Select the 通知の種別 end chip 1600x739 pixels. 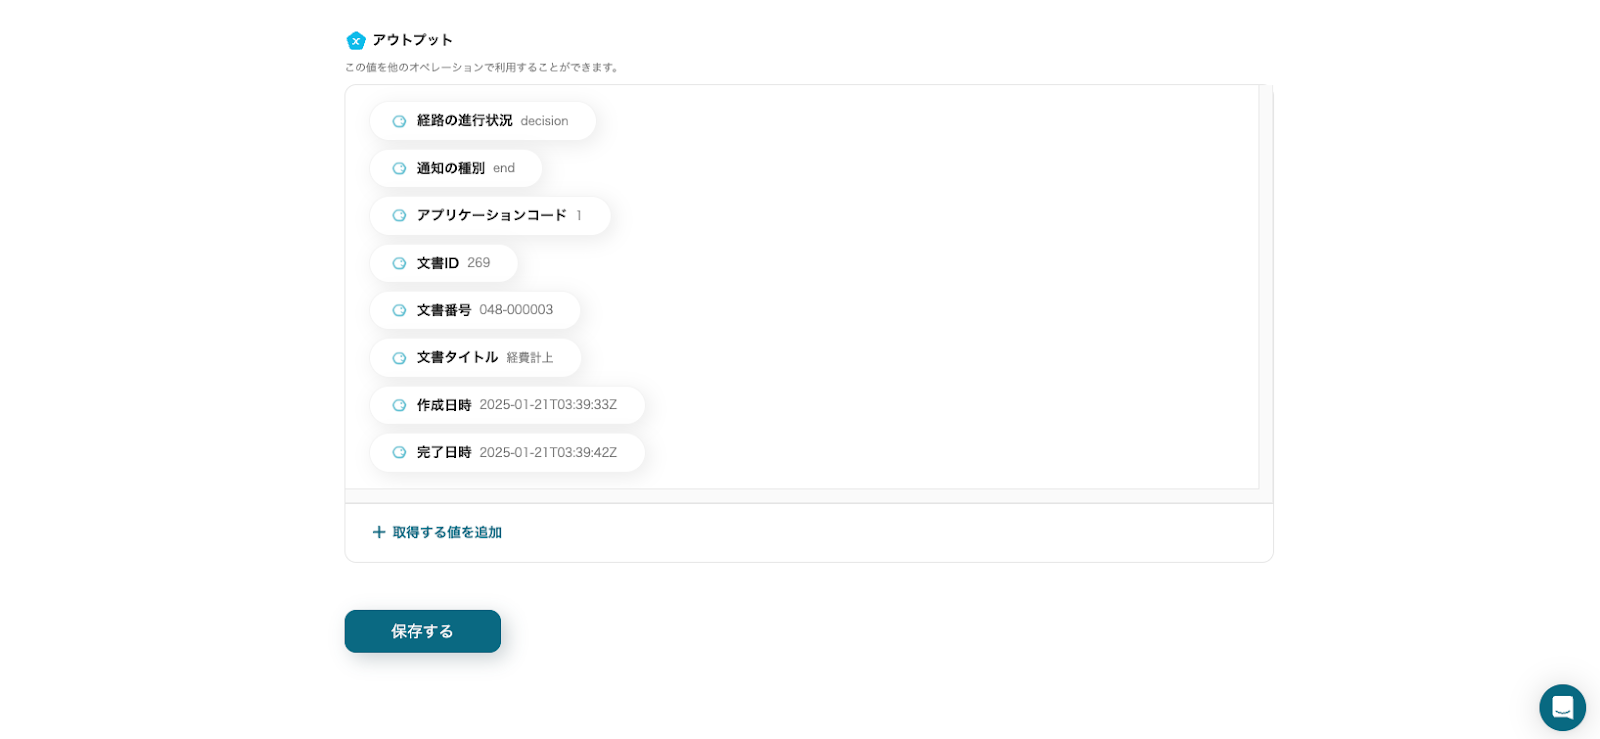click(x=456, y=168)
